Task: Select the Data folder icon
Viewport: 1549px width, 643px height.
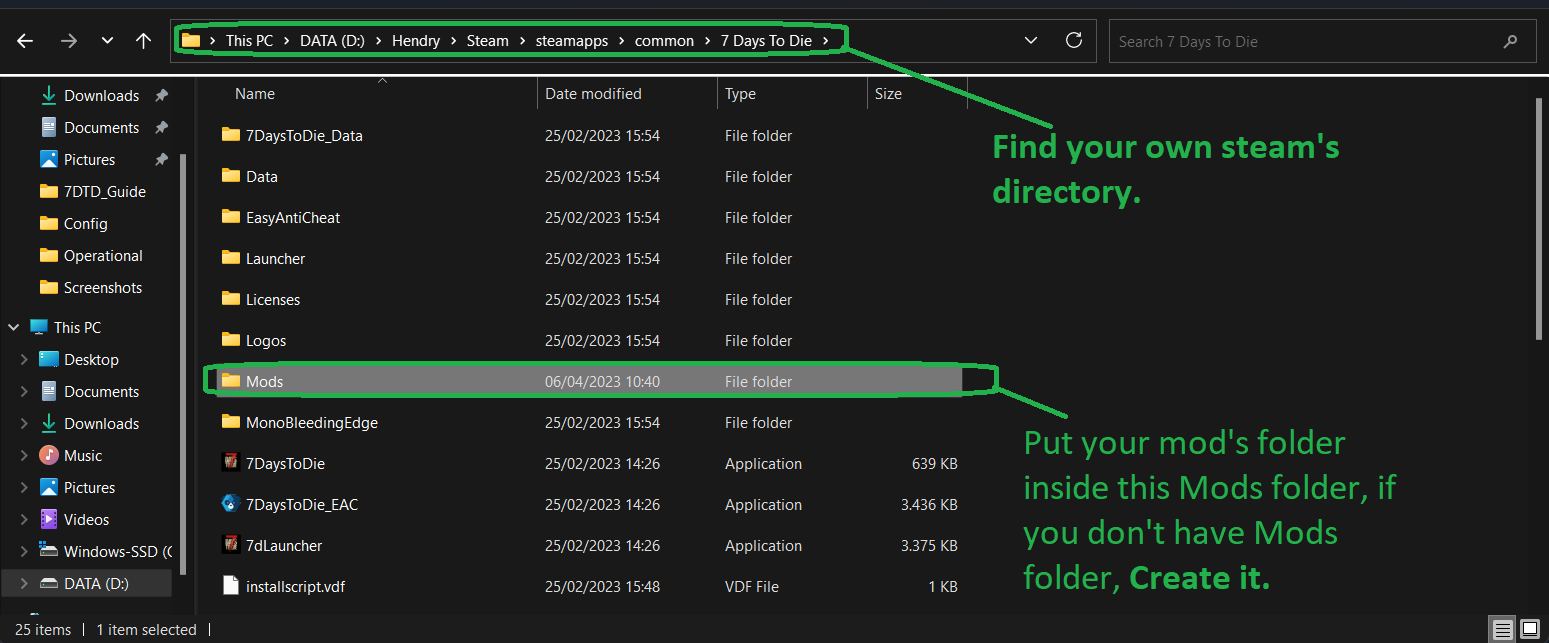Action: point(231,176)
